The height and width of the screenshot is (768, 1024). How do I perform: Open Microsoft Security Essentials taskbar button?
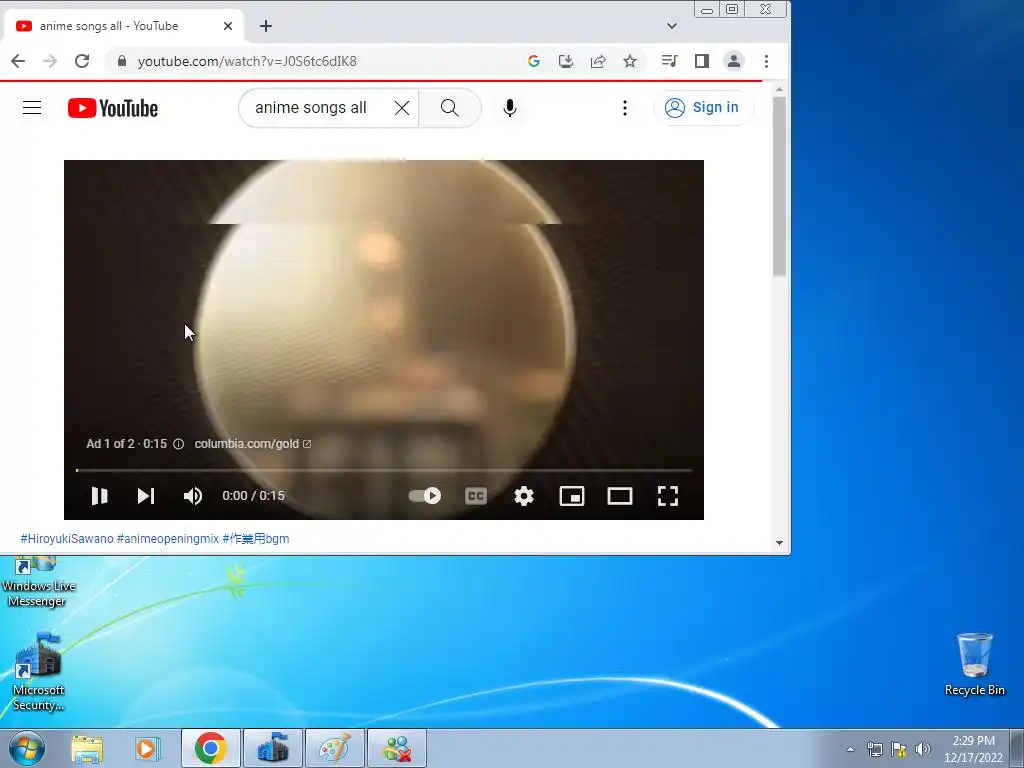coord(273,748)
